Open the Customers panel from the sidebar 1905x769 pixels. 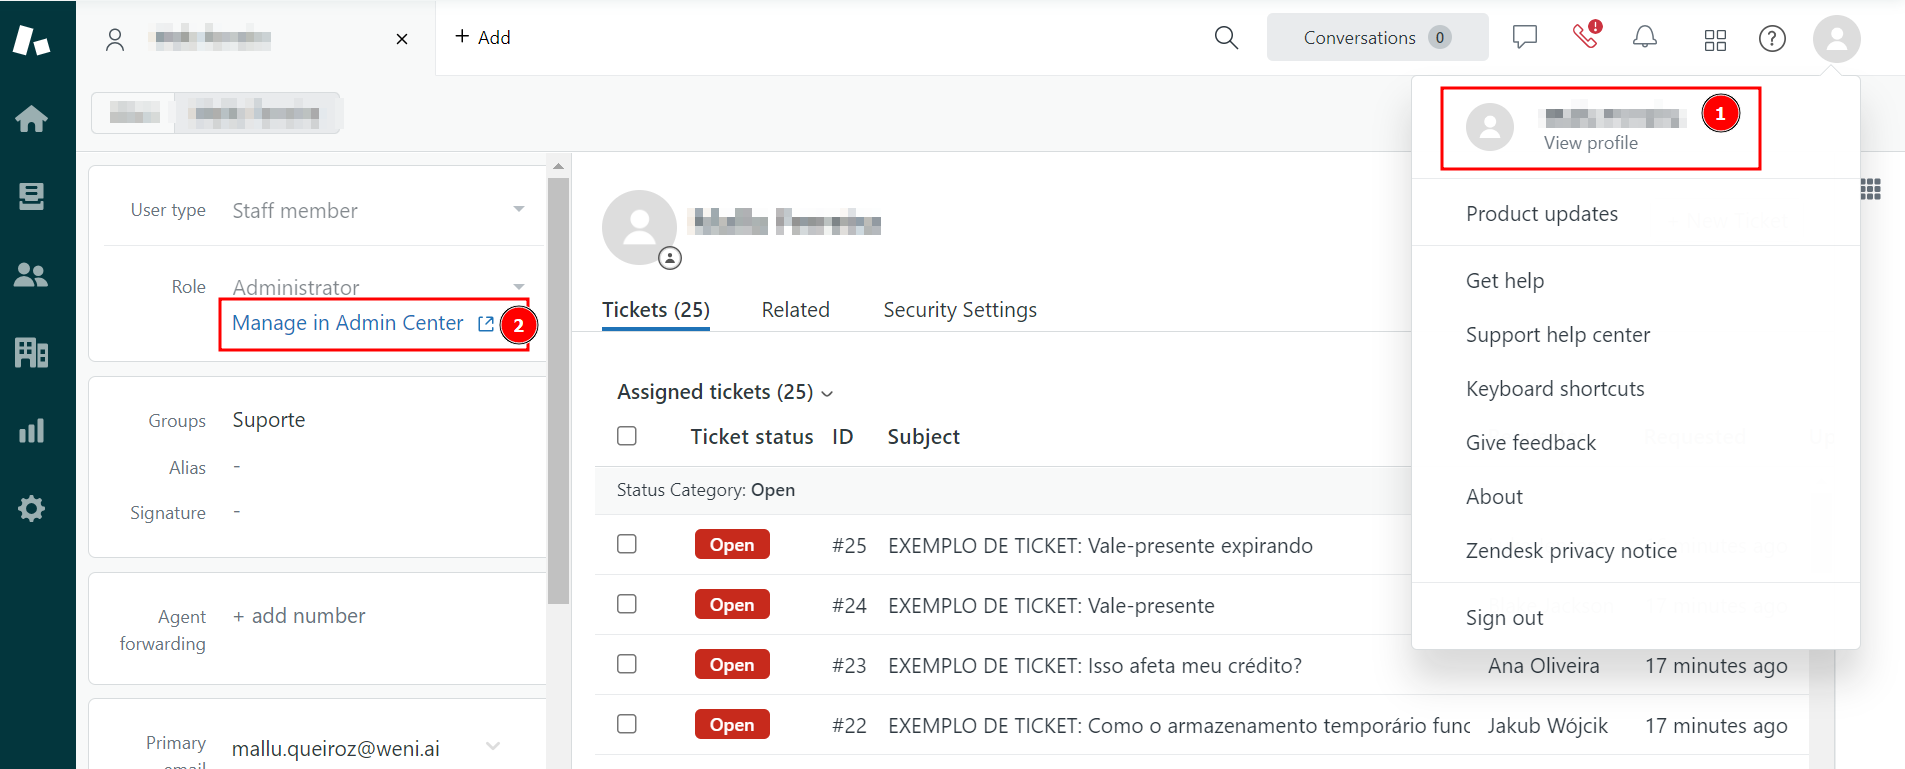[x=31, y=275]
